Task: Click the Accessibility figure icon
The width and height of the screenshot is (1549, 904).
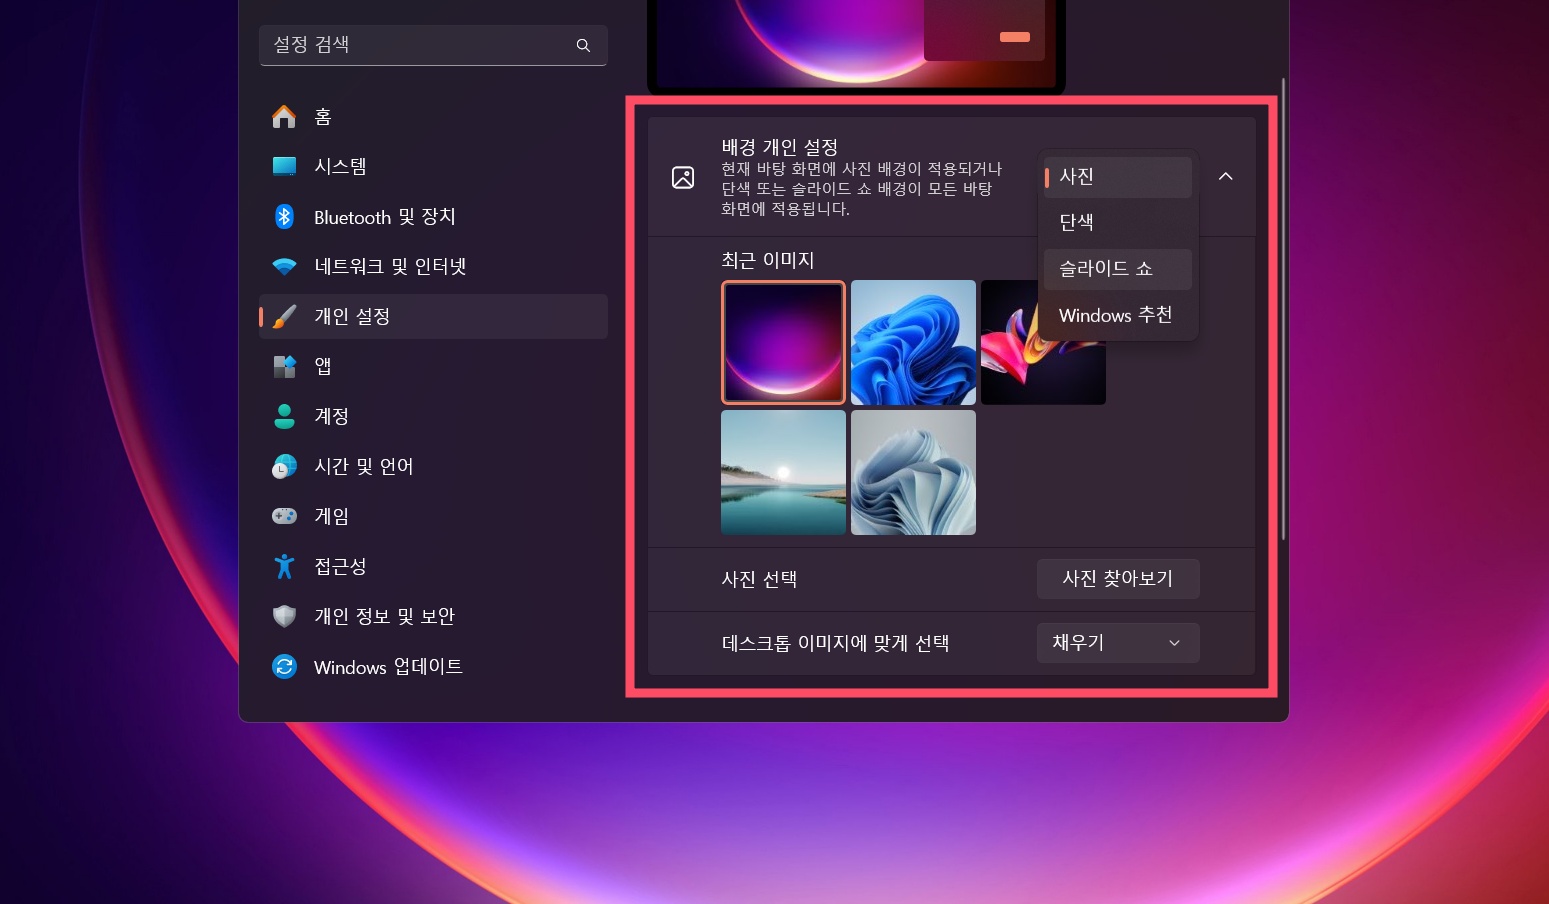Action: coord(284,566)
